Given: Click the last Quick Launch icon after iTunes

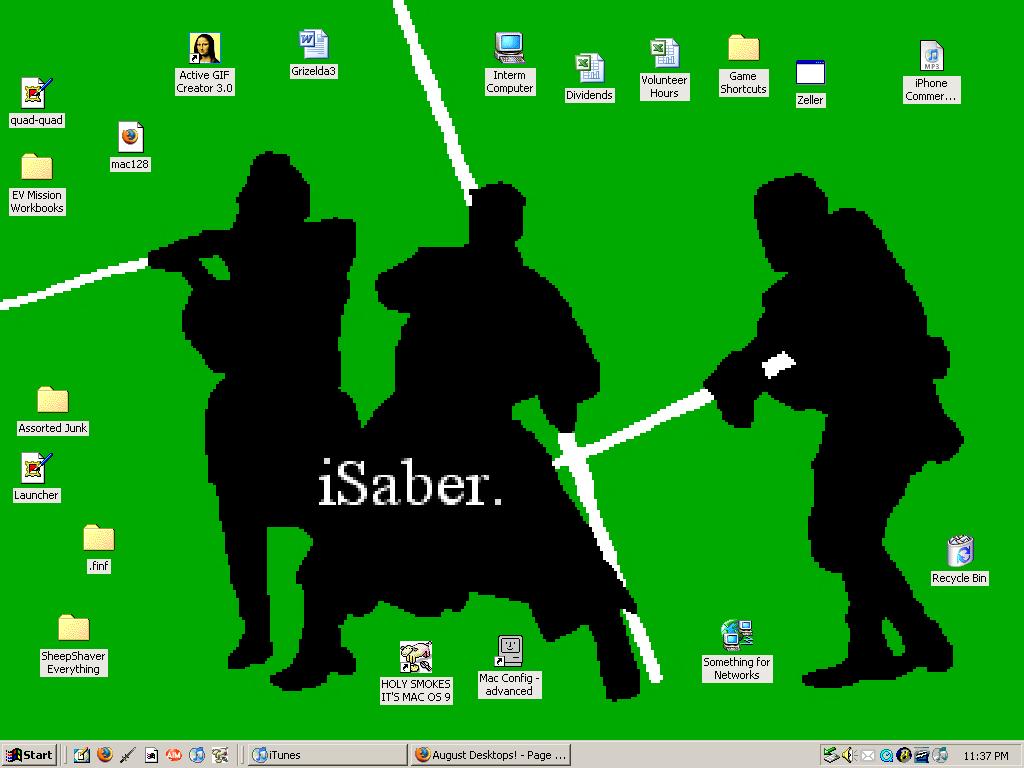Looking at the screenshot, I should 220,755.
